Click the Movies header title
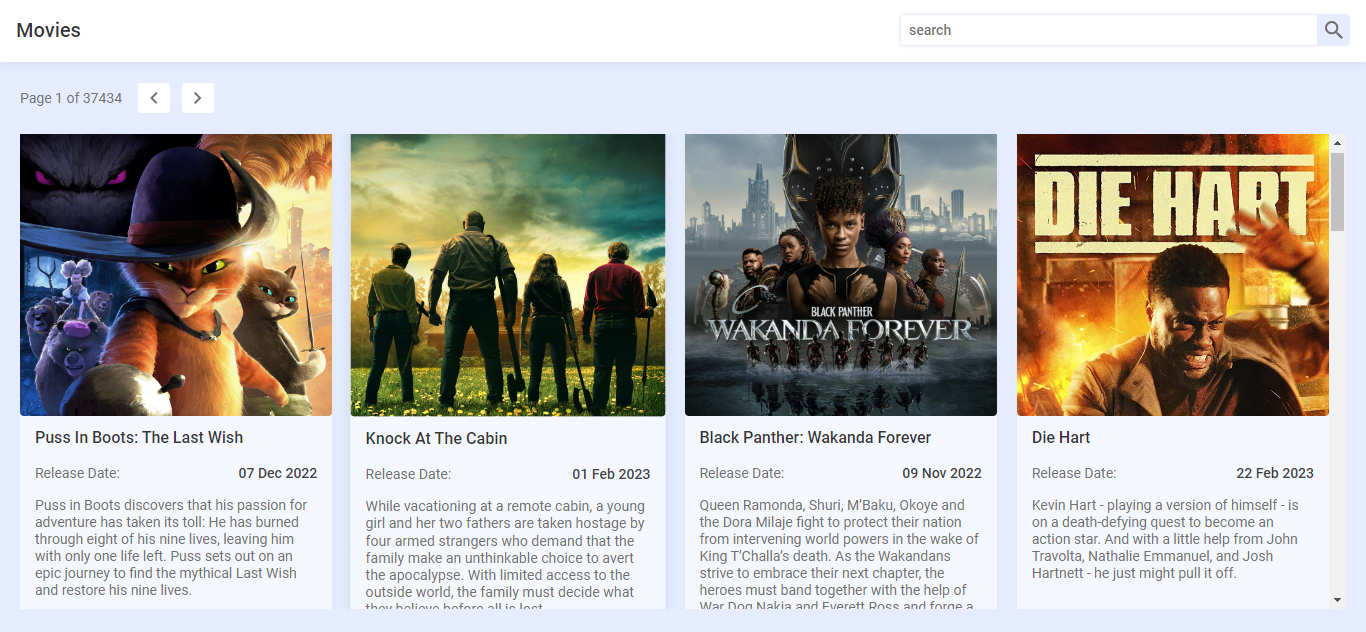Image resolution: width=1366 pixels, height=632 pixels. (48, 30)
